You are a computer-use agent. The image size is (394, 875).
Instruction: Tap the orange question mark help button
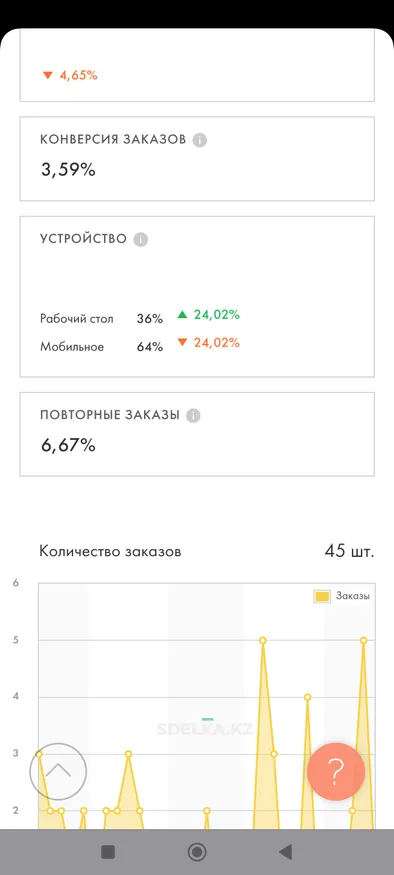tap(336, 772)
